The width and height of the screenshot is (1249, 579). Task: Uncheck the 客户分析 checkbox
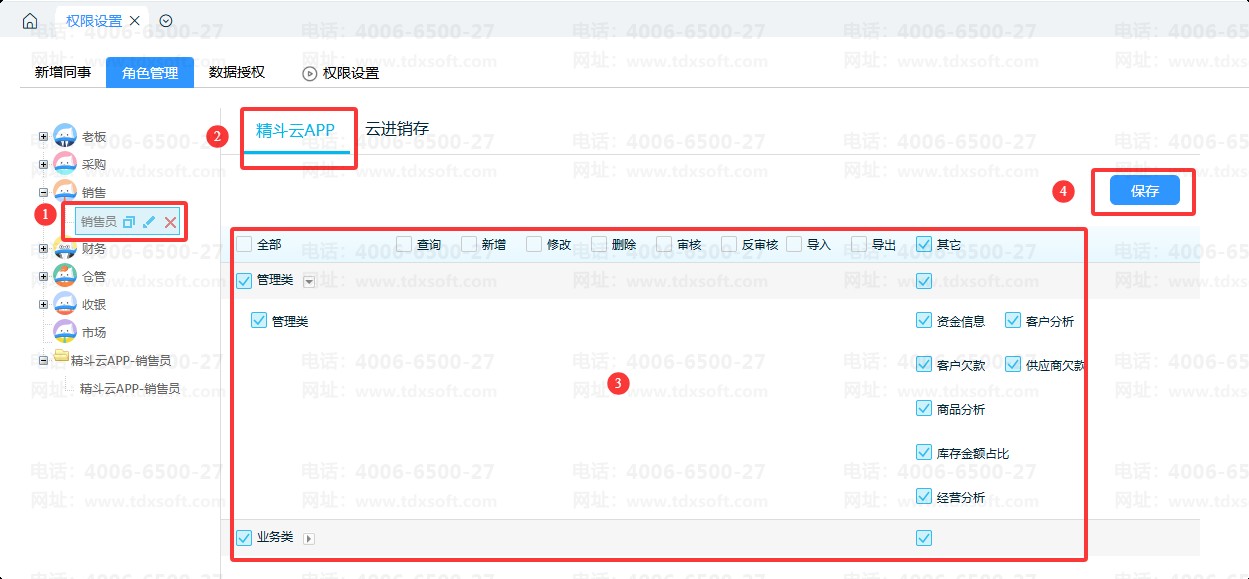(x=1013, y=321)
